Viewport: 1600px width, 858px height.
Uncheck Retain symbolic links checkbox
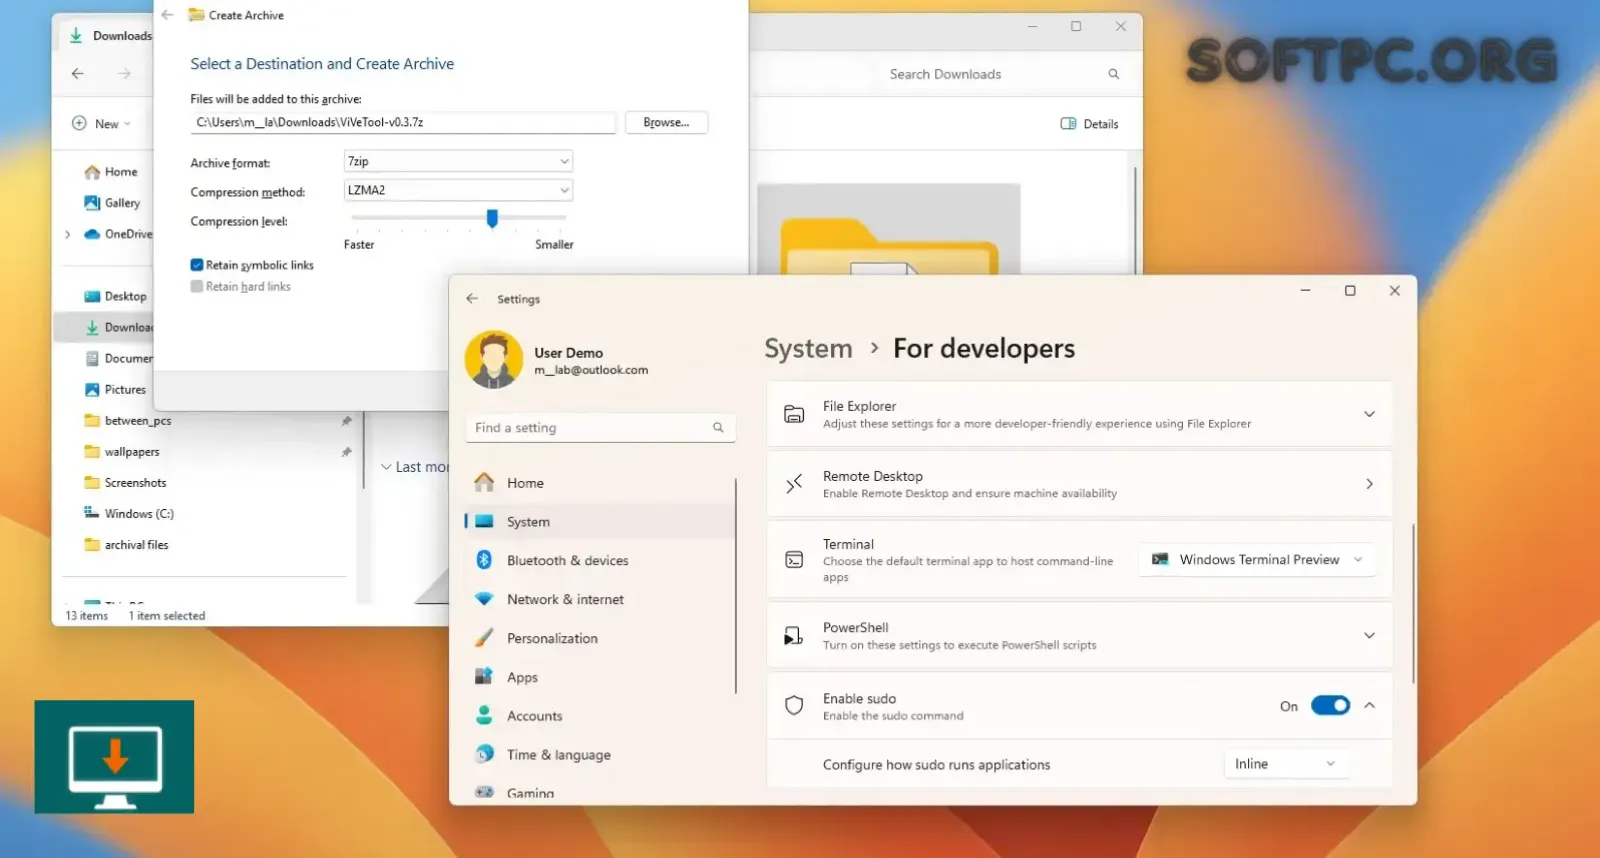[197, 265]
